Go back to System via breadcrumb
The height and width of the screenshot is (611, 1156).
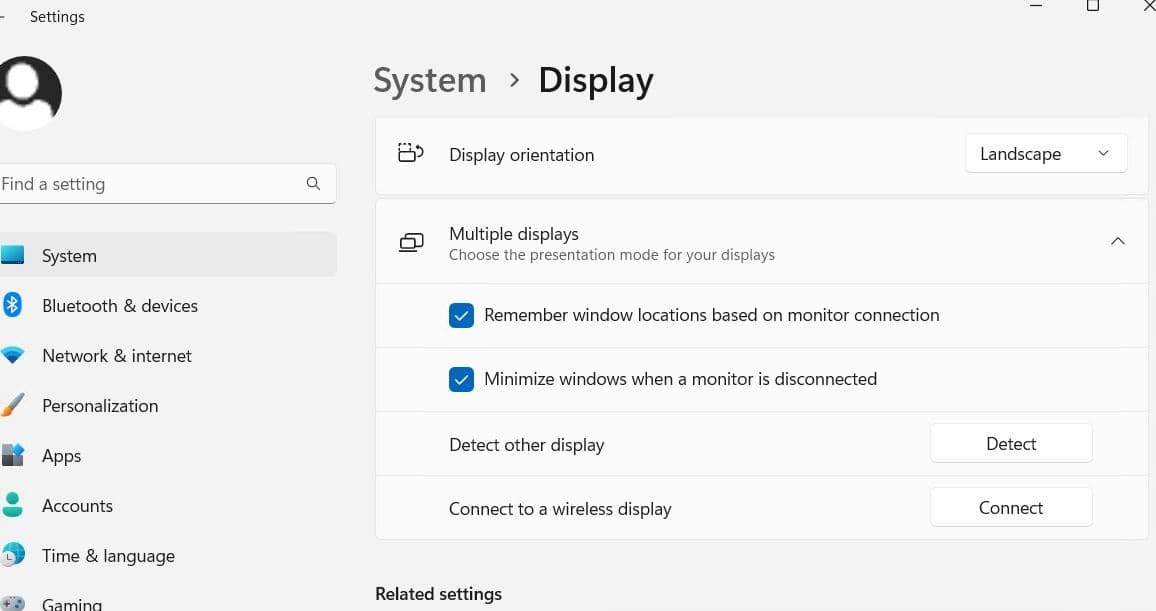[x=430, y=80]
